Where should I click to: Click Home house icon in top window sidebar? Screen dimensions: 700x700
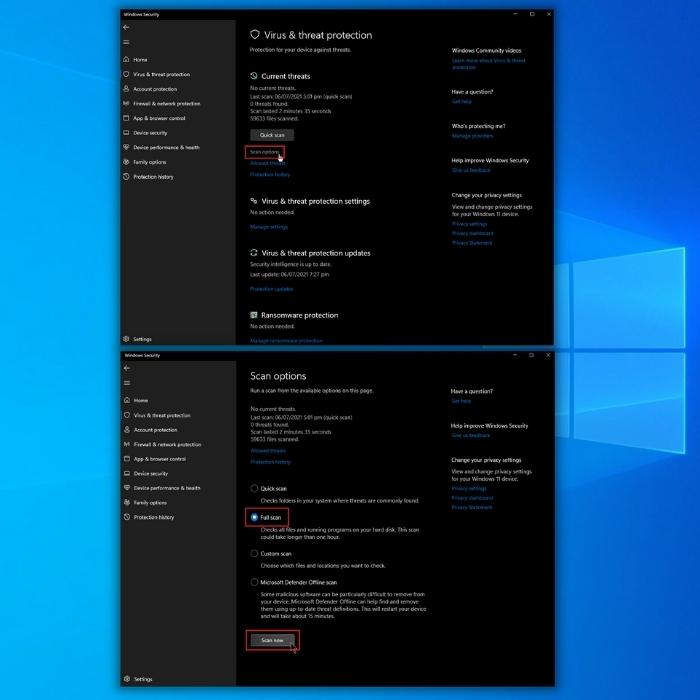[x=126, y=59]
